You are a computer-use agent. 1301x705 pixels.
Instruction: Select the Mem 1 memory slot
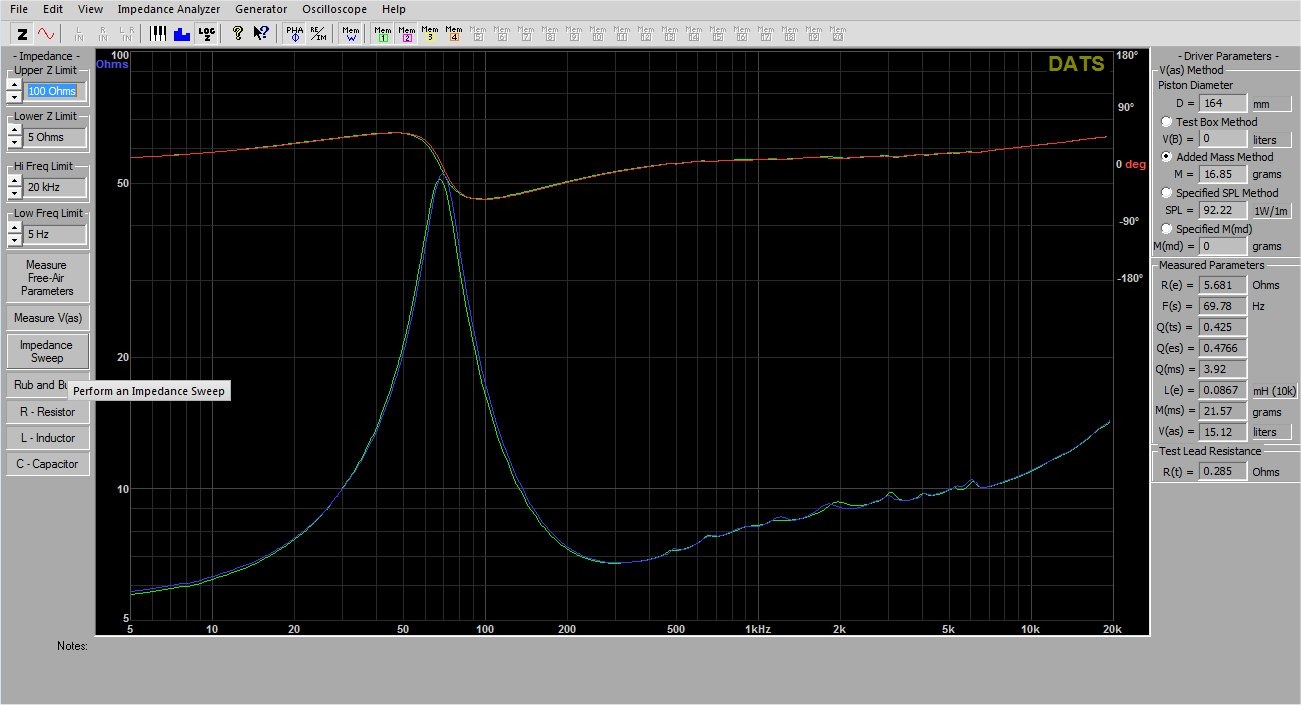[x=383, y=33]
